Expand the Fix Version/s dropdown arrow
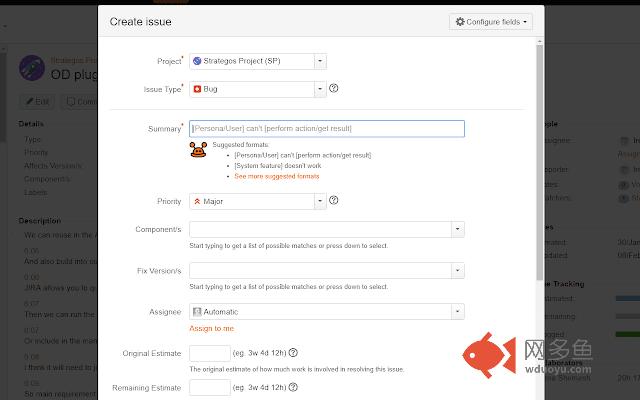The image size is (640, 400). tap(458, 271)
